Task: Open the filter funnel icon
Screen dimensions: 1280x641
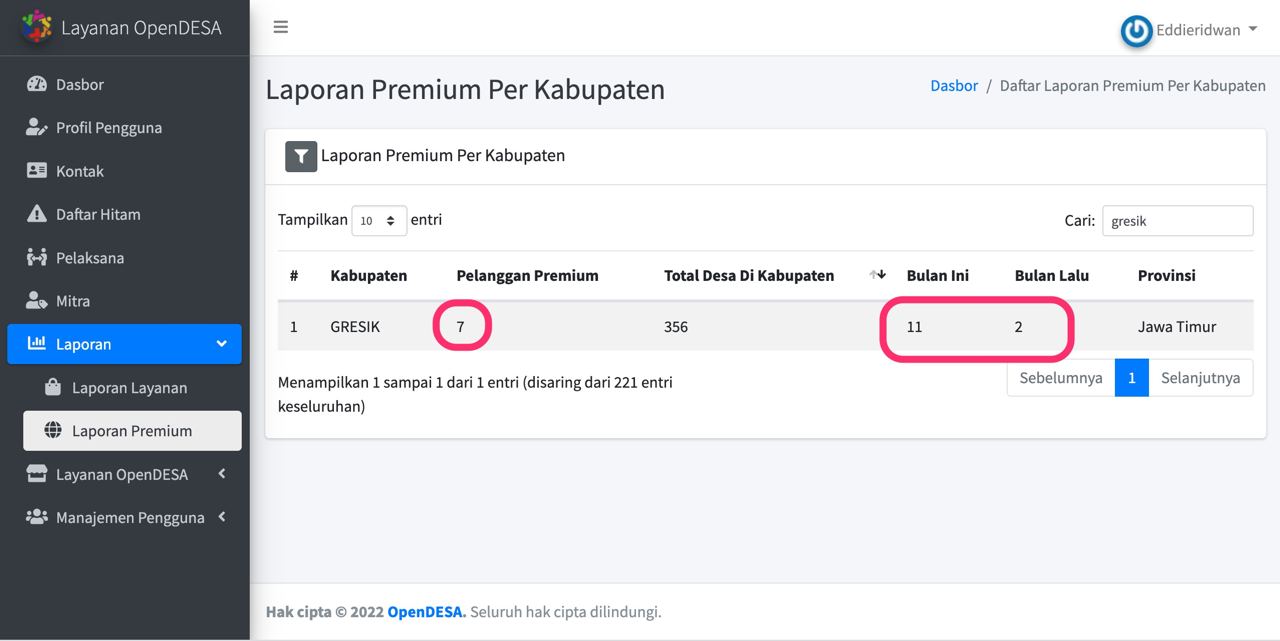Action: pos(300,156)
